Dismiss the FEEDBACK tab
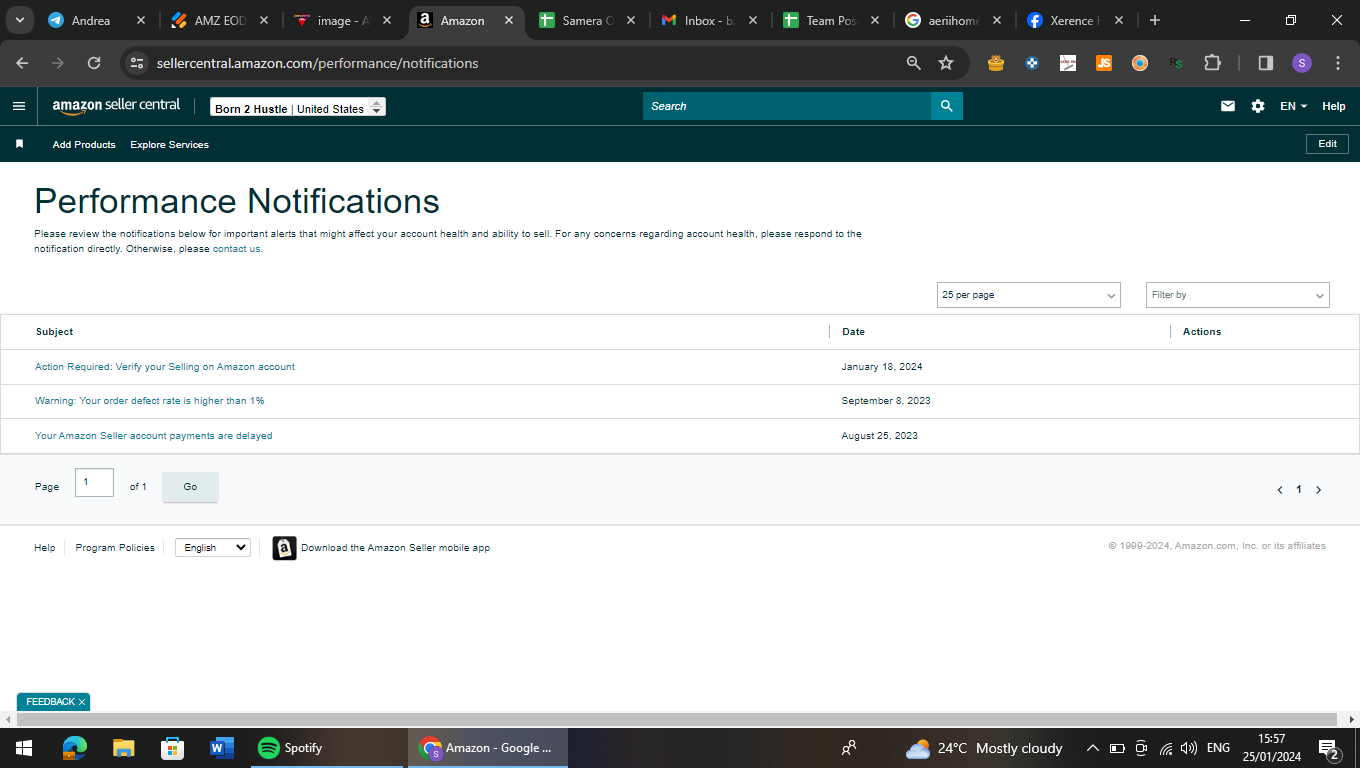This screenshot has width=1360, height=768. [x=82, y=702]
